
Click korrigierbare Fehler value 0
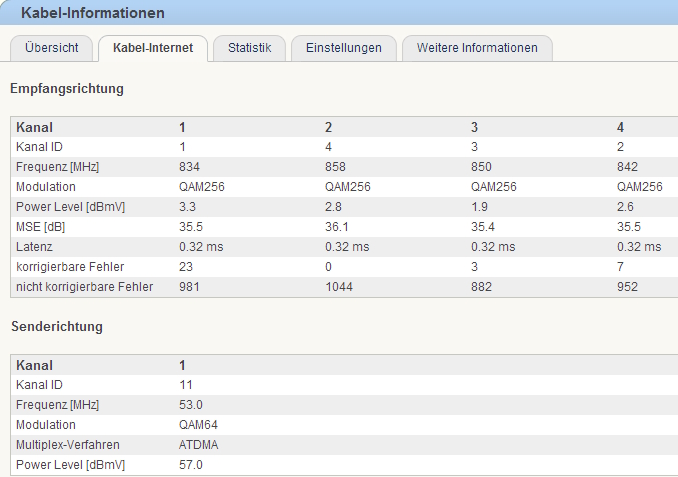pos(329,267)
